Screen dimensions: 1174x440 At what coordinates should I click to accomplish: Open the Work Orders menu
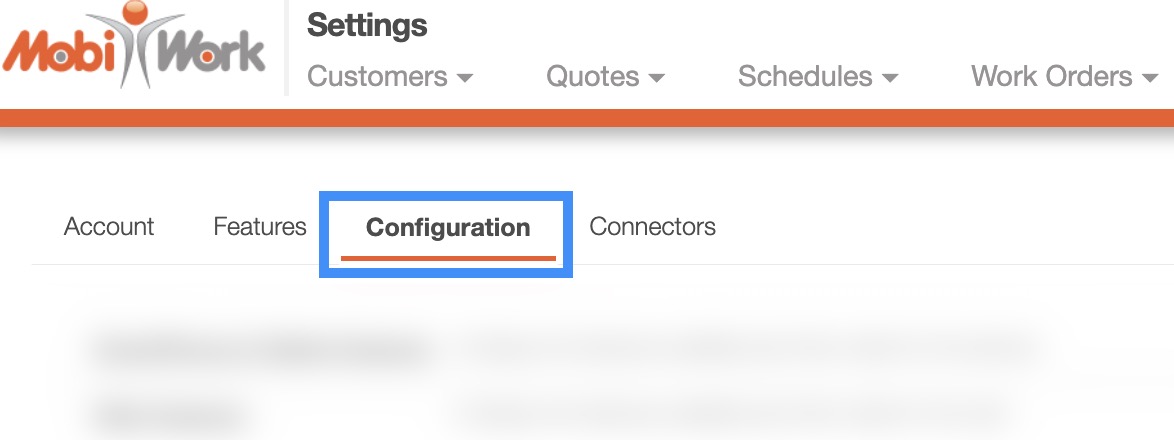click(x=1052, y=76)
